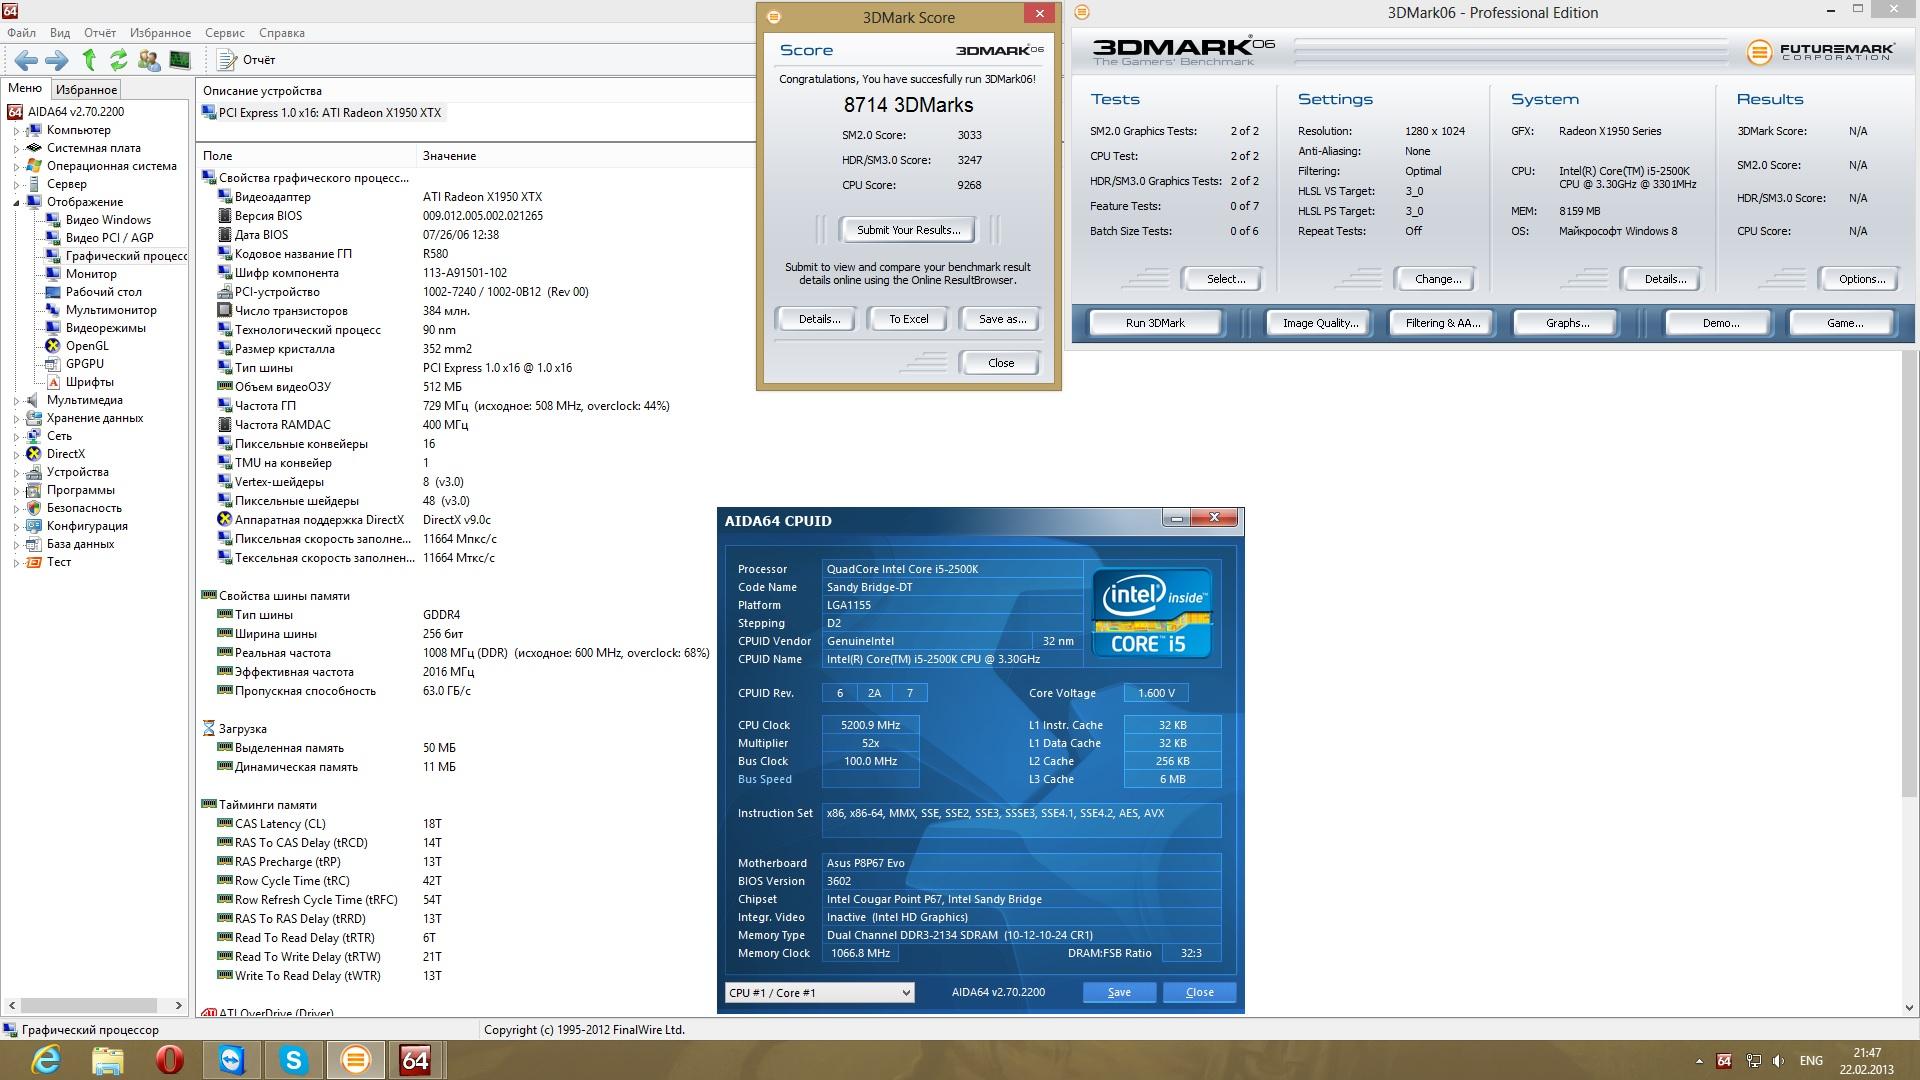
Task: Select GPGPU in the display tree
Action: point(85,364)
